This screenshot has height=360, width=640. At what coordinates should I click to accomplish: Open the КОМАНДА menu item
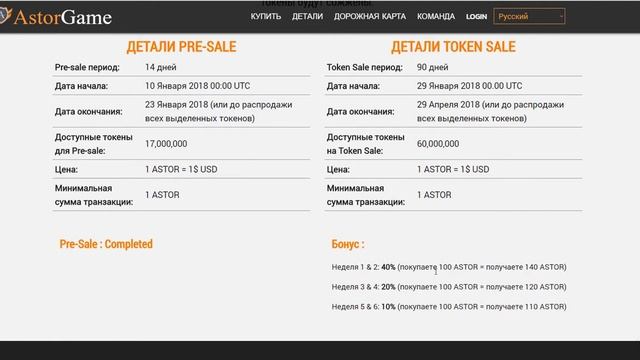(x=436, y=16)
